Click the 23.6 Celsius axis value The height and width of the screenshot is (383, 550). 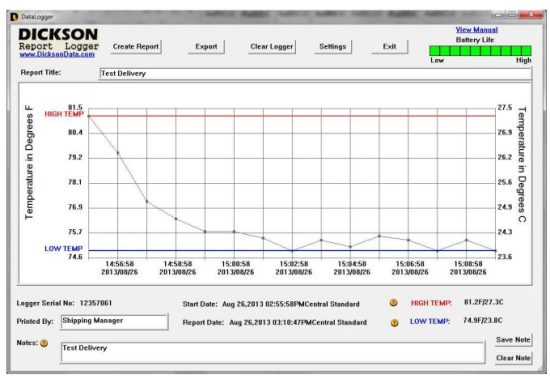(505, 257)
